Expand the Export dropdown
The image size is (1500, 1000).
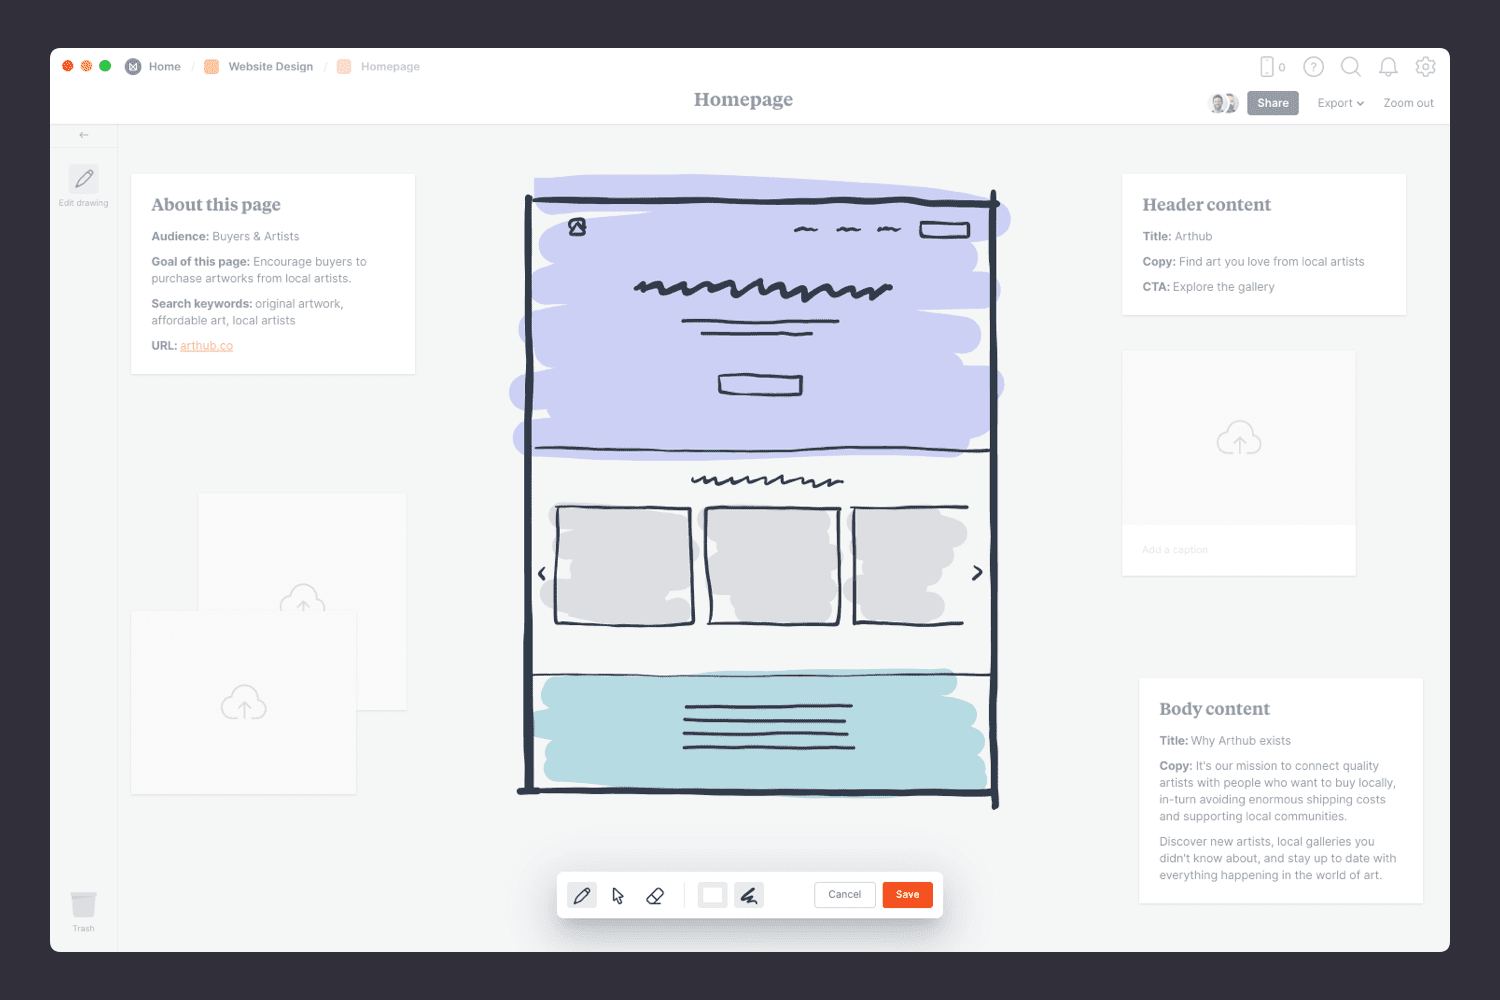[1339, 102]
